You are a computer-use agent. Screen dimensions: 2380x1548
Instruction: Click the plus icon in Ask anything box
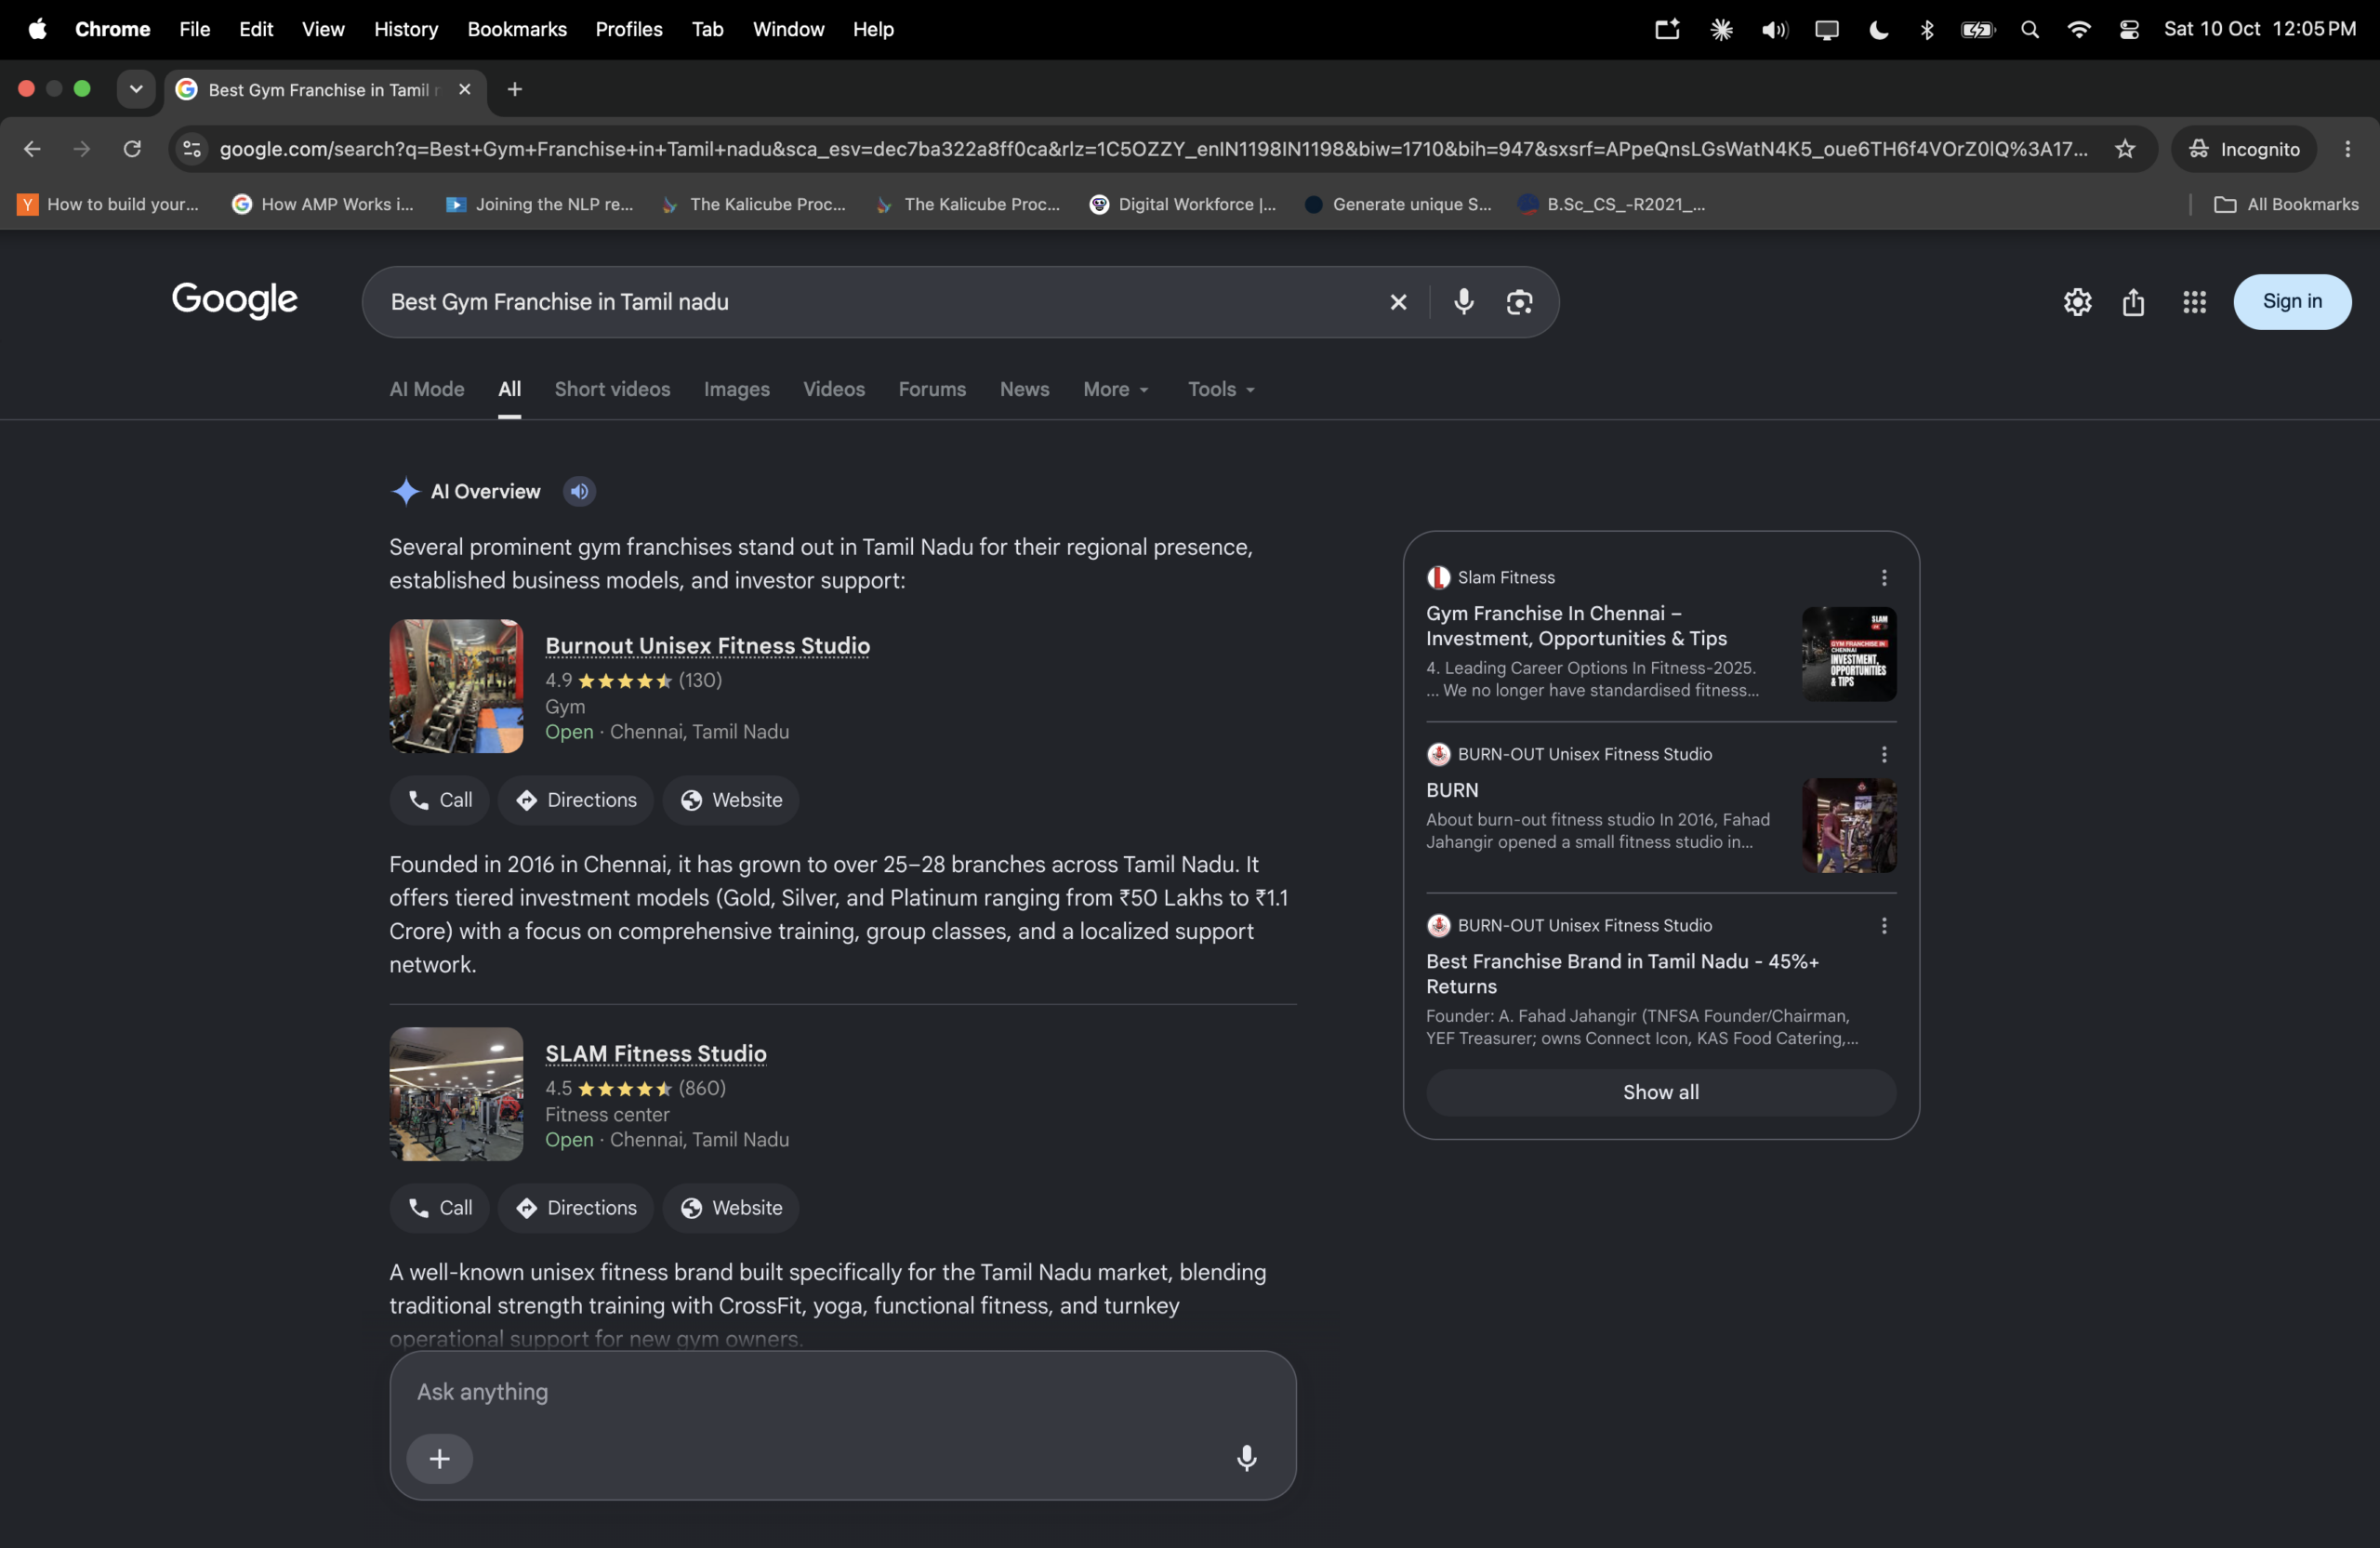439,1458
